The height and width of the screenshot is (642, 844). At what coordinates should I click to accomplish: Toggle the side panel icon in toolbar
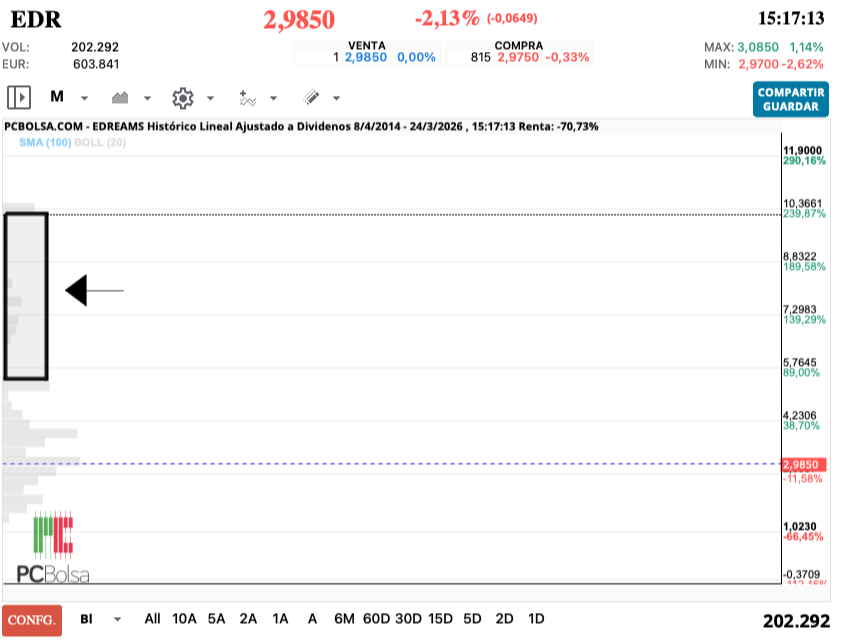19,98
